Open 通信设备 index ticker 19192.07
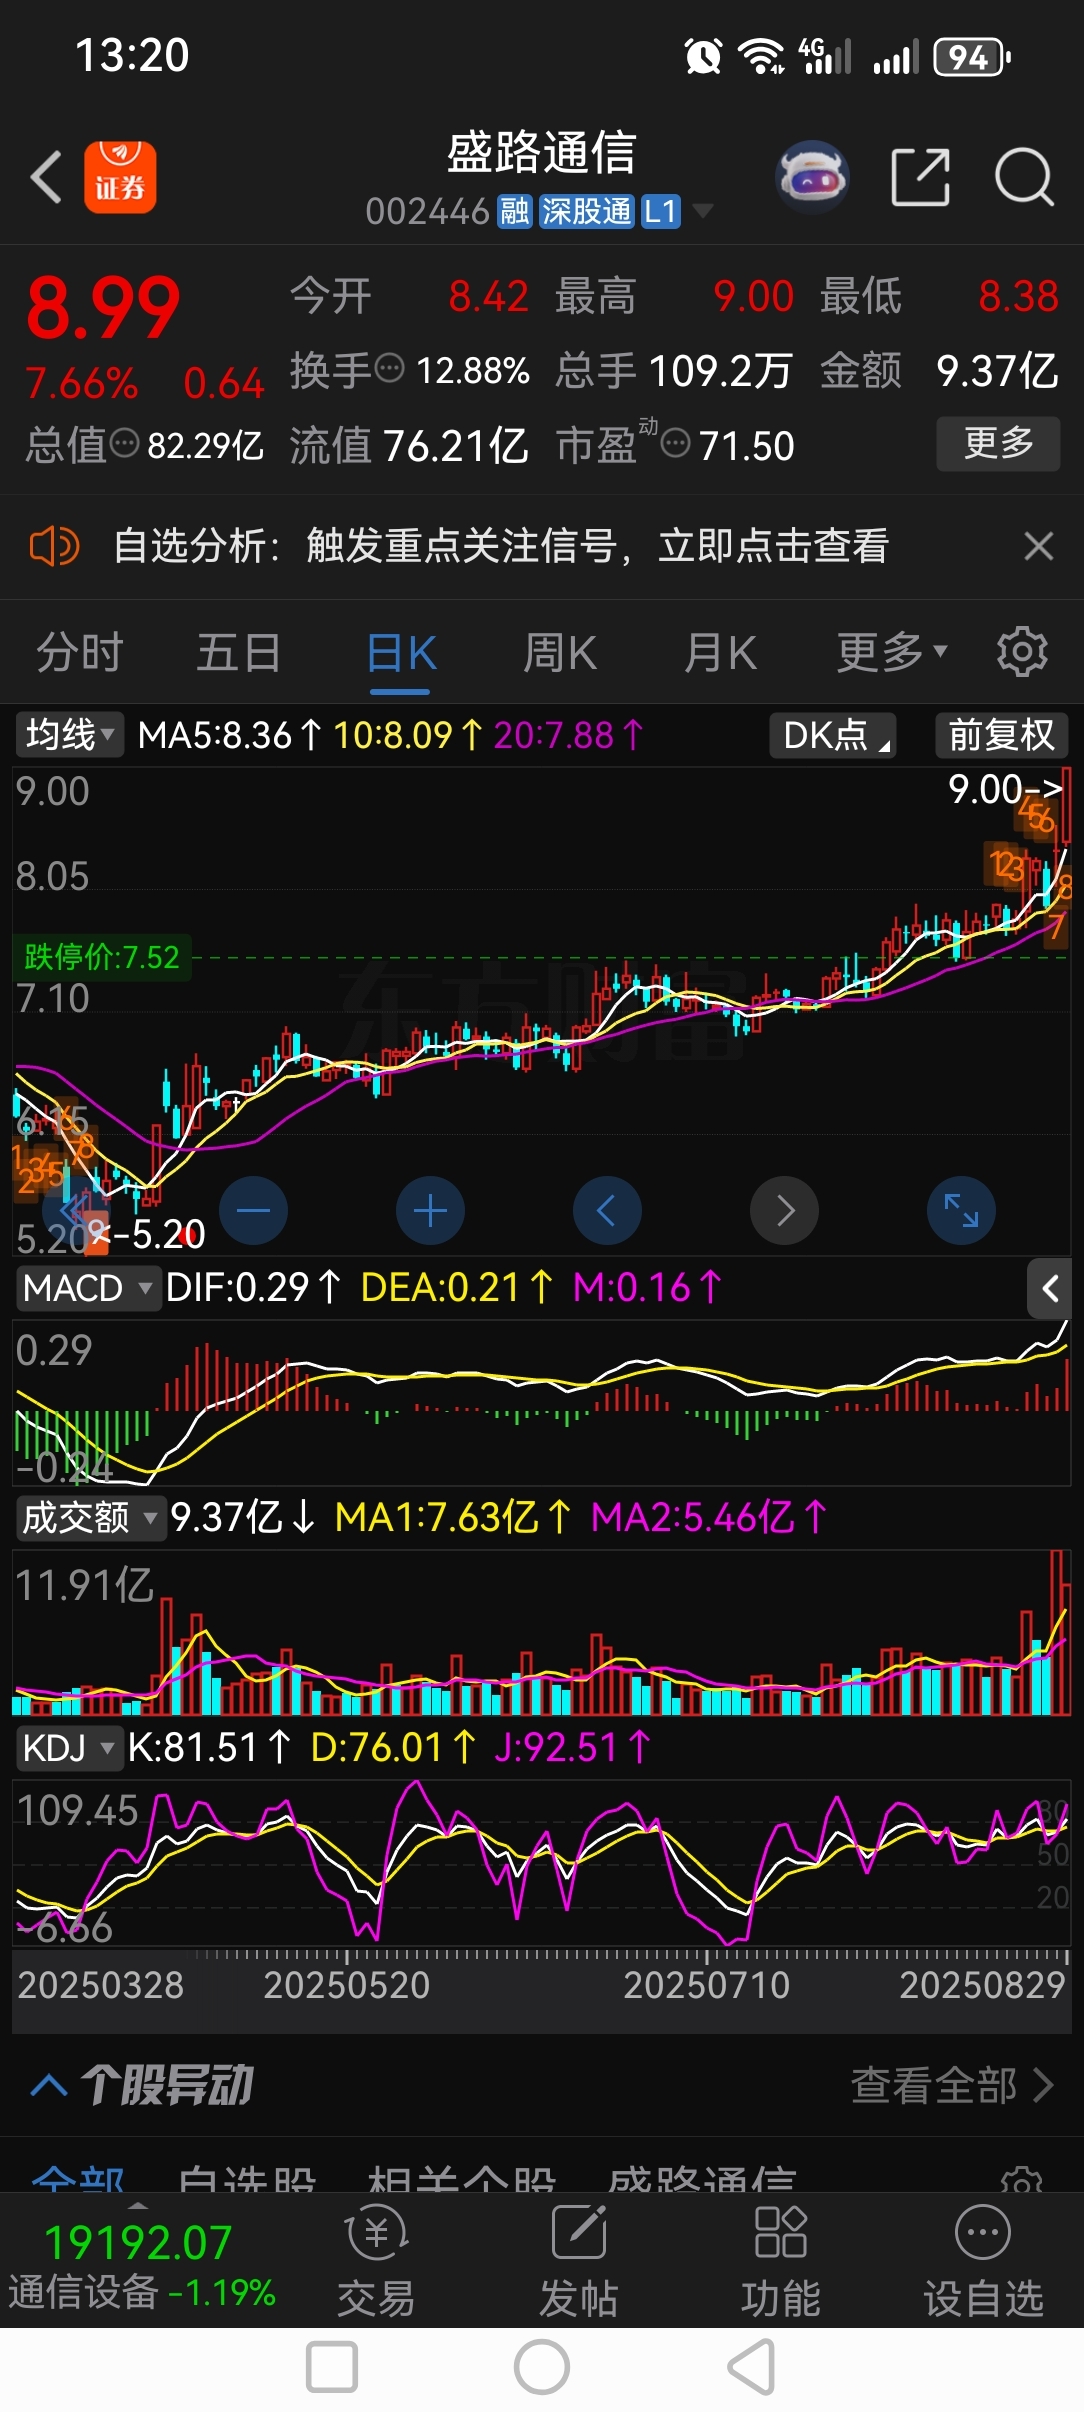 click(140, 2266)
